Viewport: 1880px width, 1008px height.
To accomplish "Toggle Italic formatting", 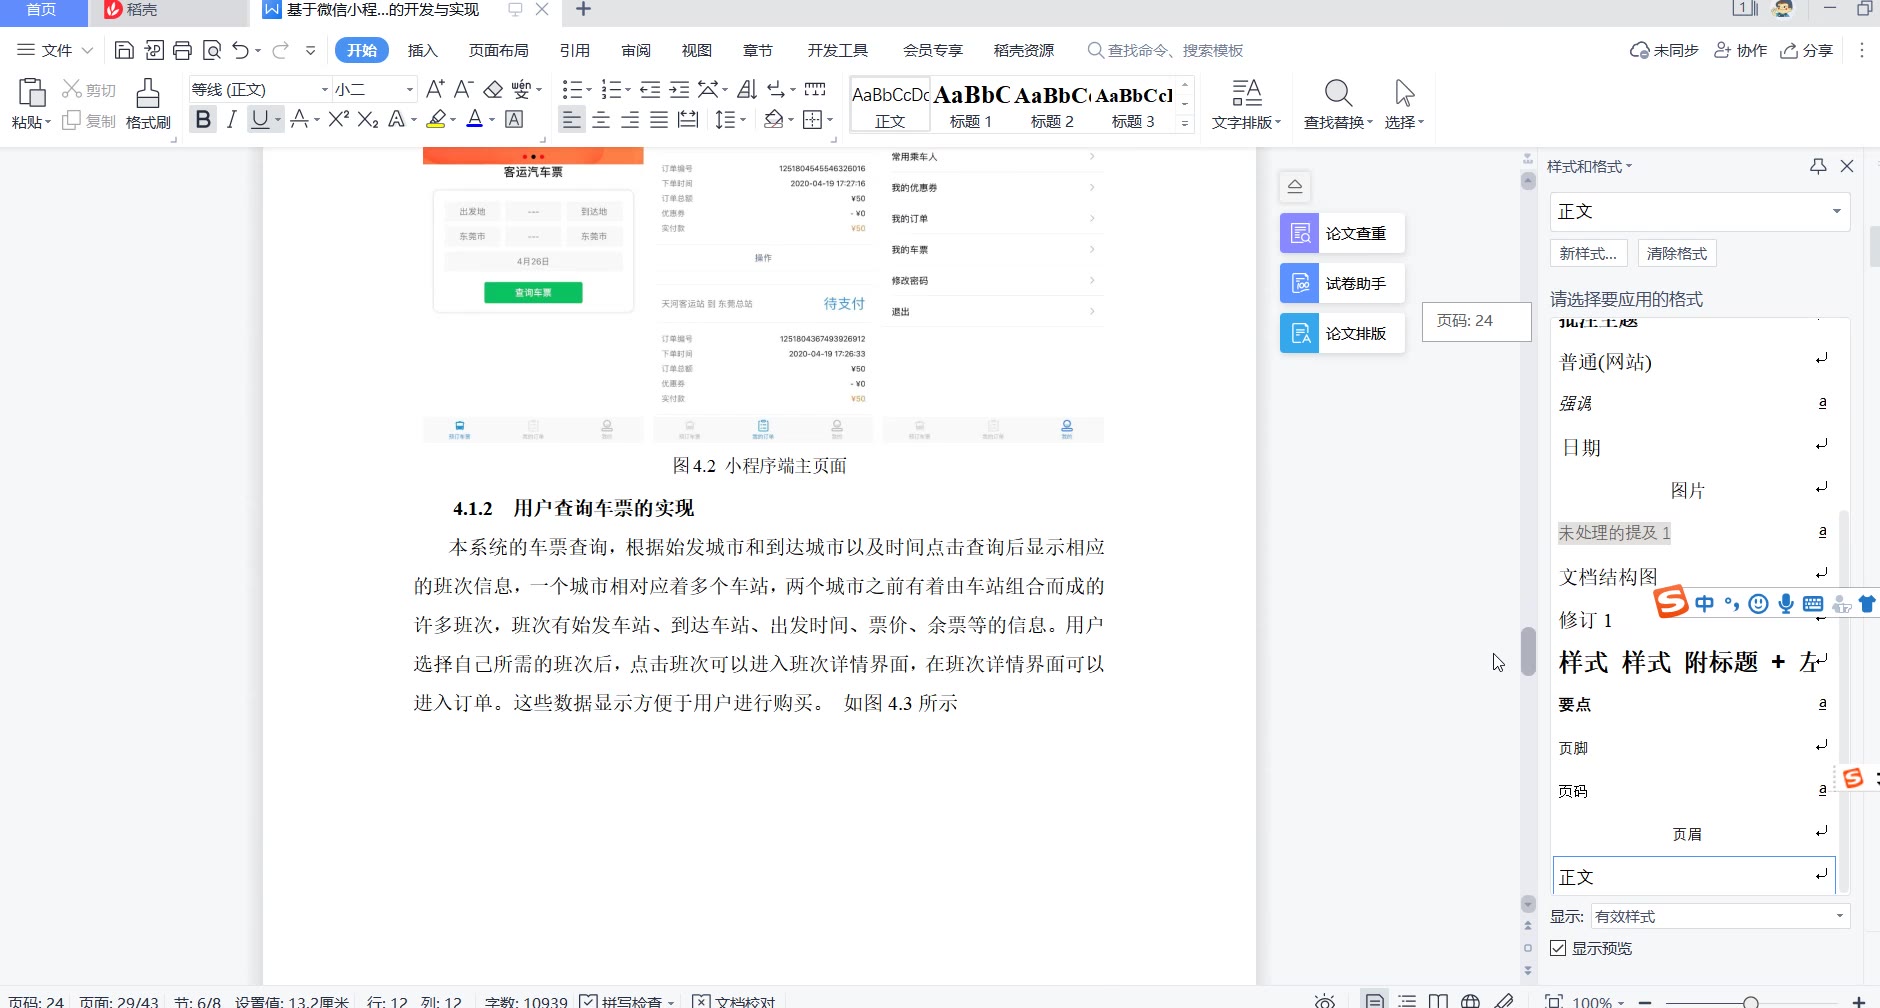I will click(x=231, y=120).
